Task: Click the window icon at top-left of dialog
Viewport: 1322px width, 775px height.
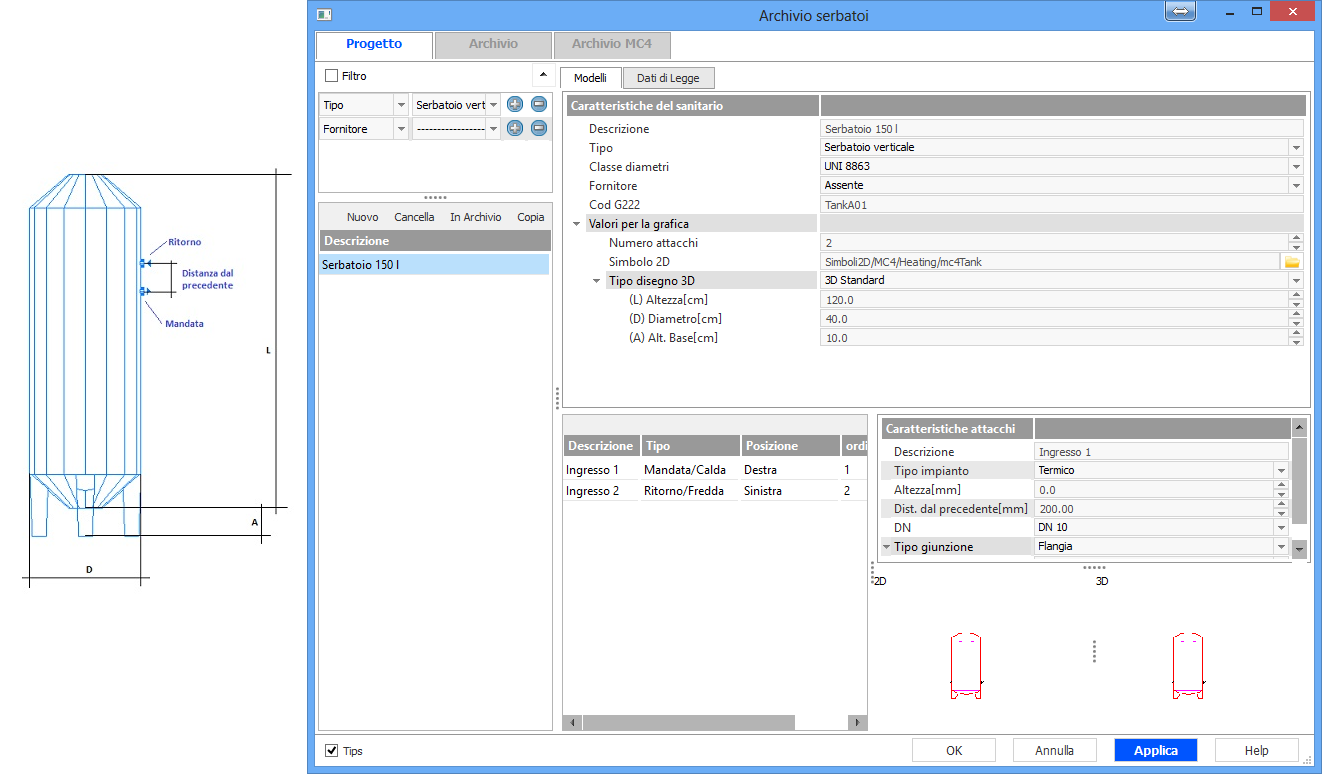Action: [323, 14]
